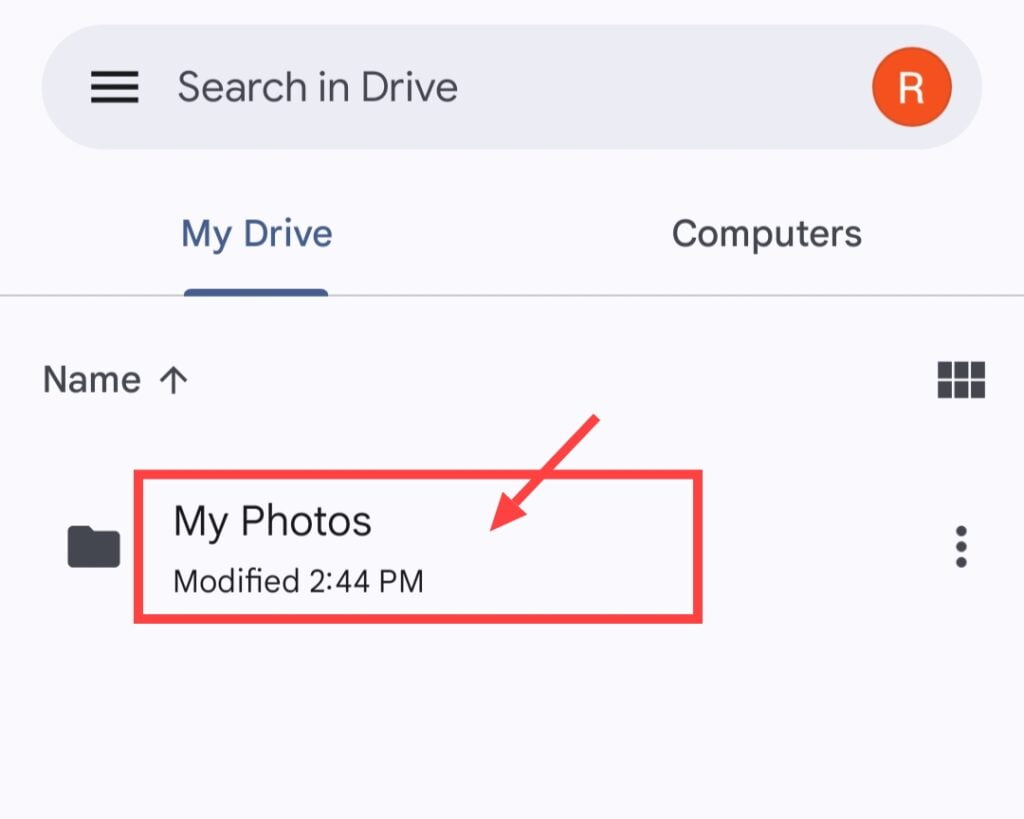The width and height of the screenshot is (1024, 819).
Task: Tap the letter R in the profile circle
Action: (912, 88)
